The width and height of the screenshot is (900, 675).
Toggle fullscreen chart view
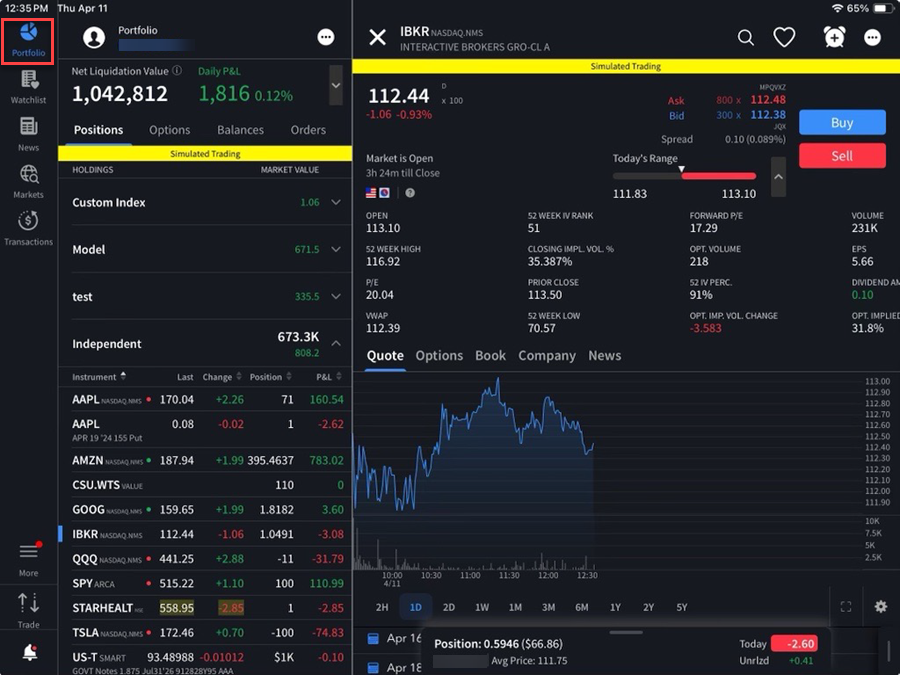click(x=846, y=607)
